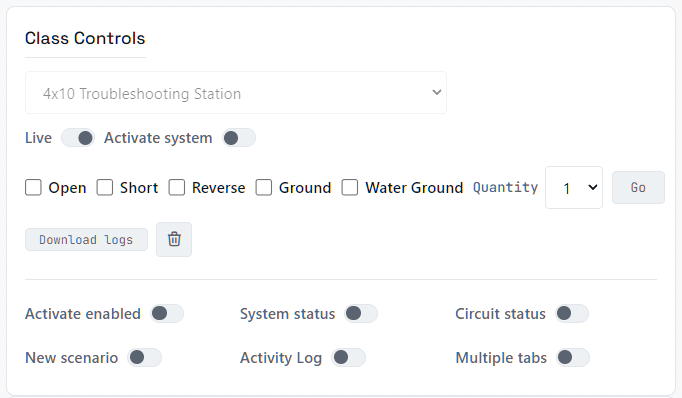Toggle the Activate system switch

click(239, 138)
